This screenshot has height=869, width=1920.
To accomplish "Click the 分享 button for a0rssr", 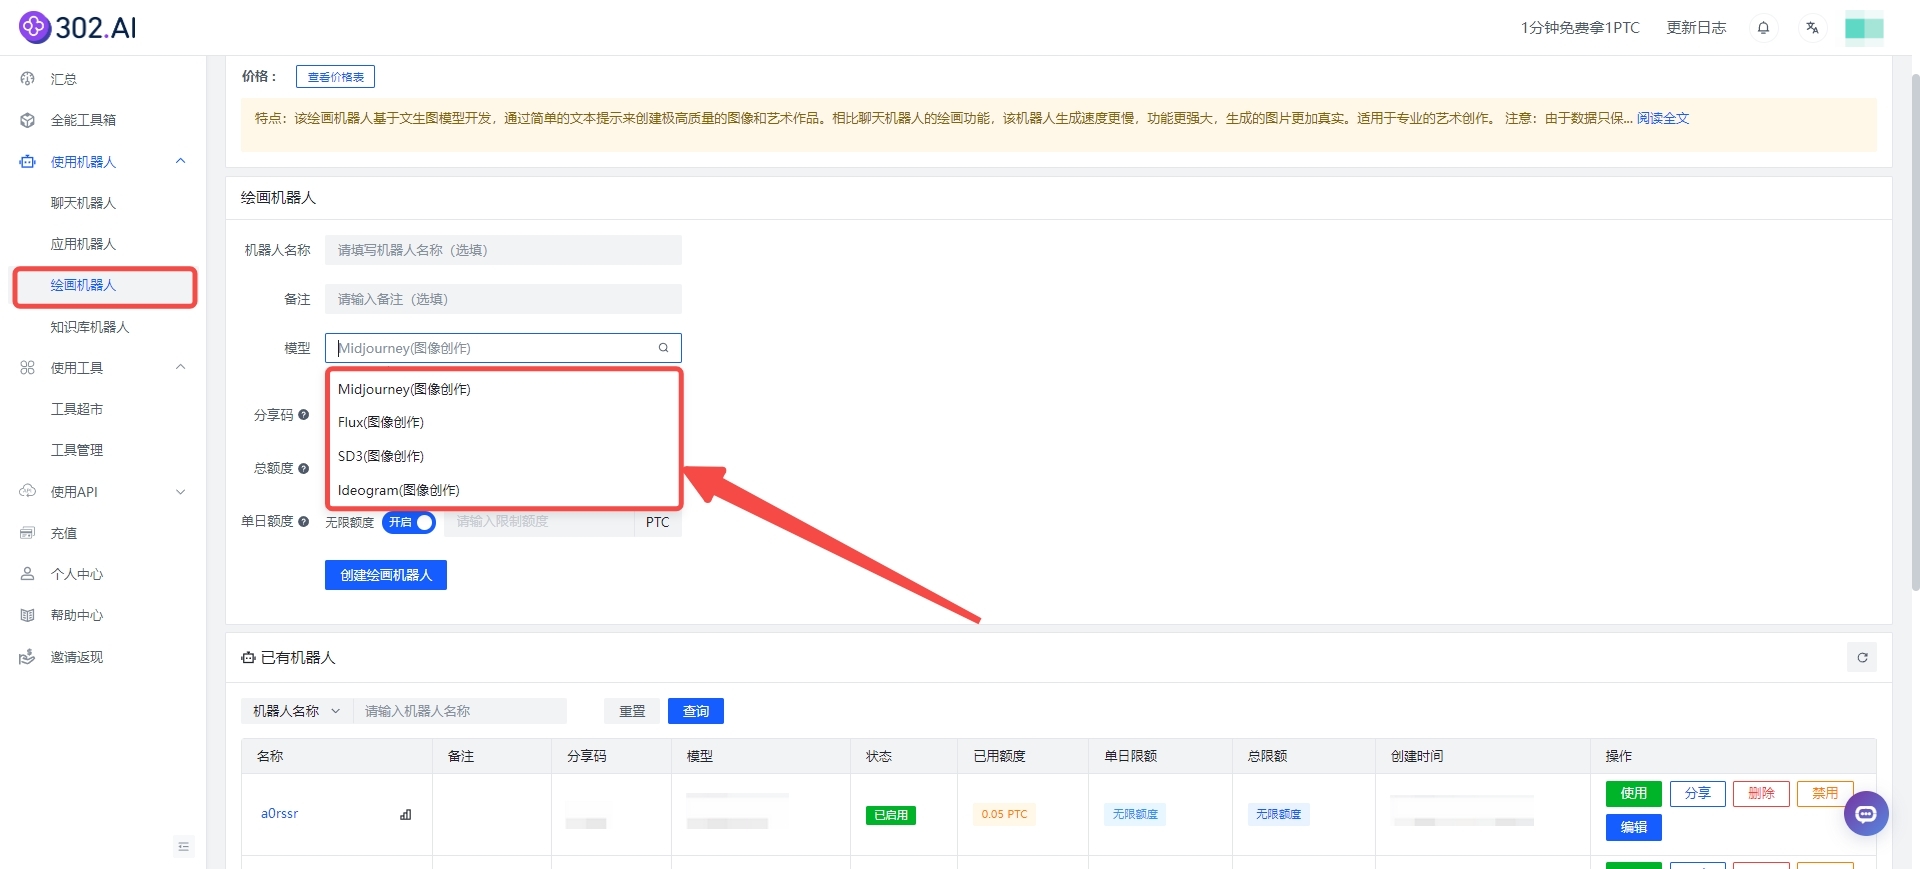I will (x=1698, y=793).
